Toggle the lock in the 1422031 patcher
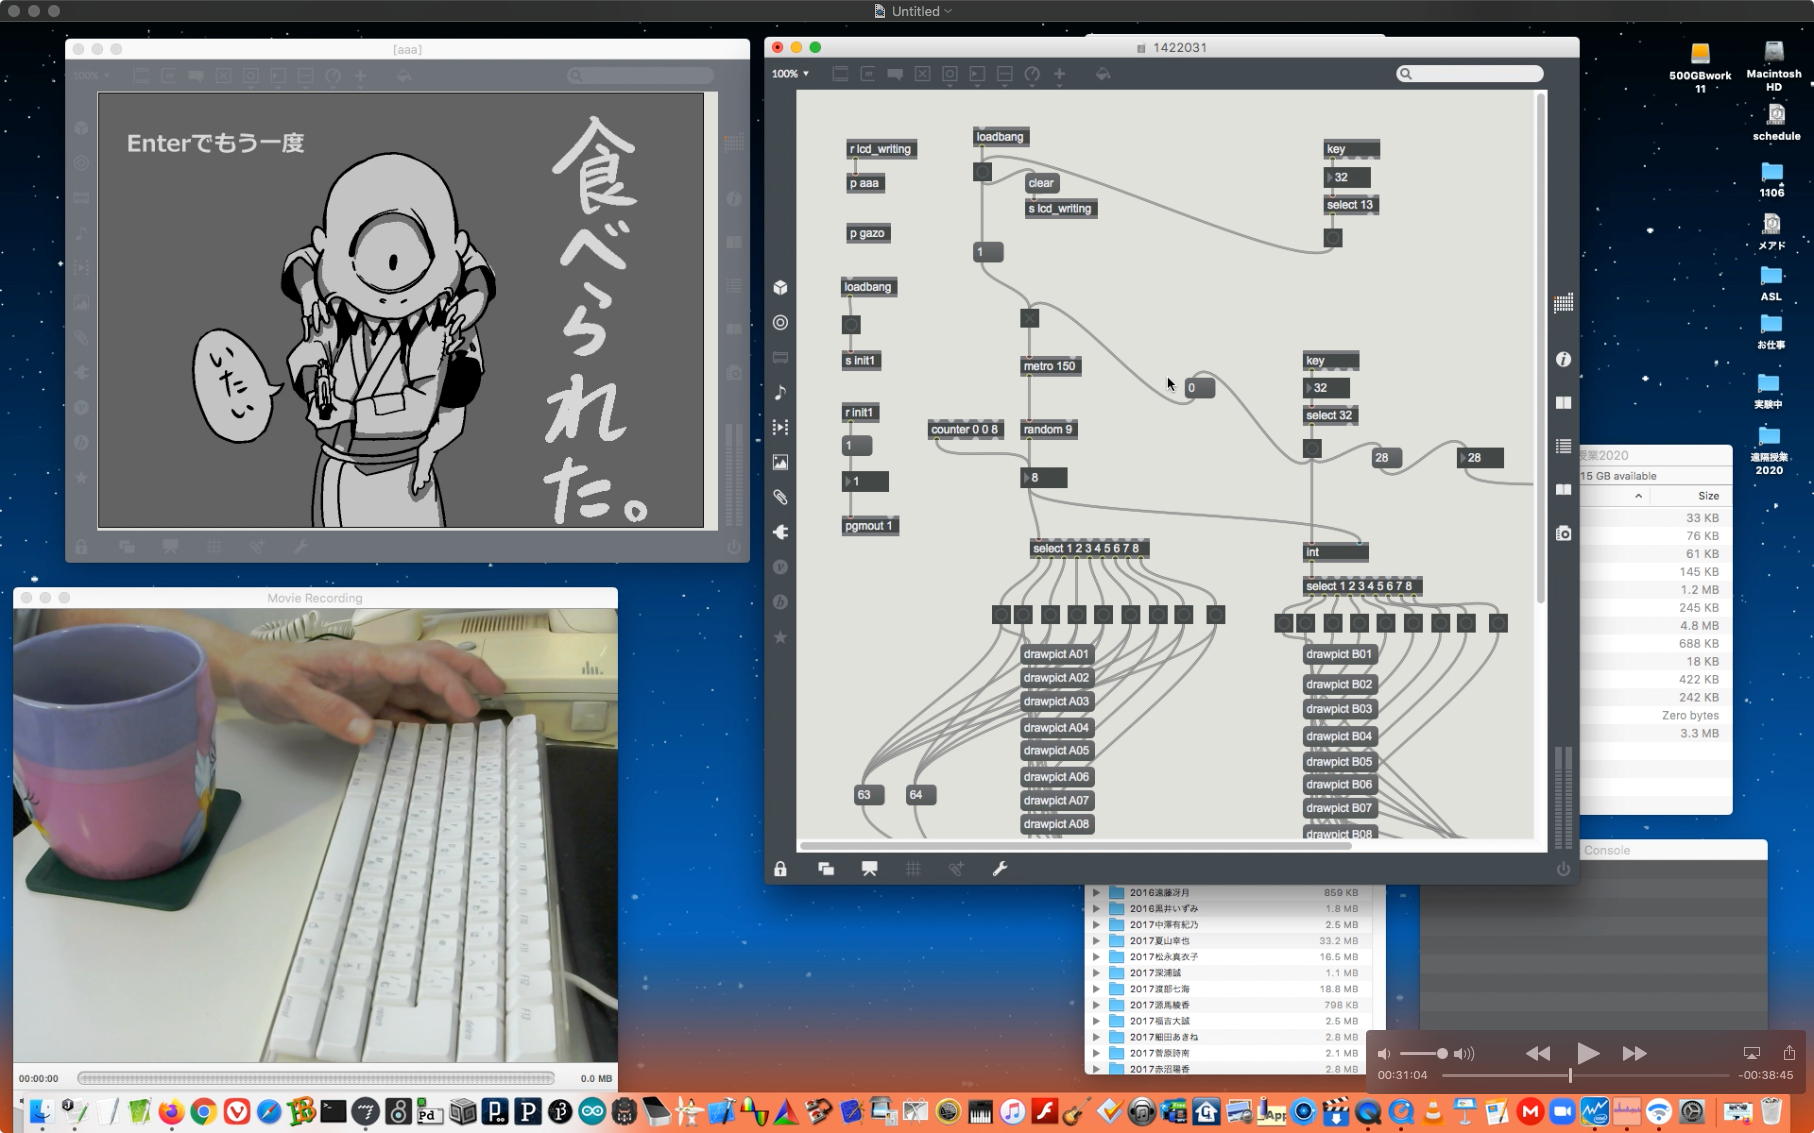 (x=780, y=869)
